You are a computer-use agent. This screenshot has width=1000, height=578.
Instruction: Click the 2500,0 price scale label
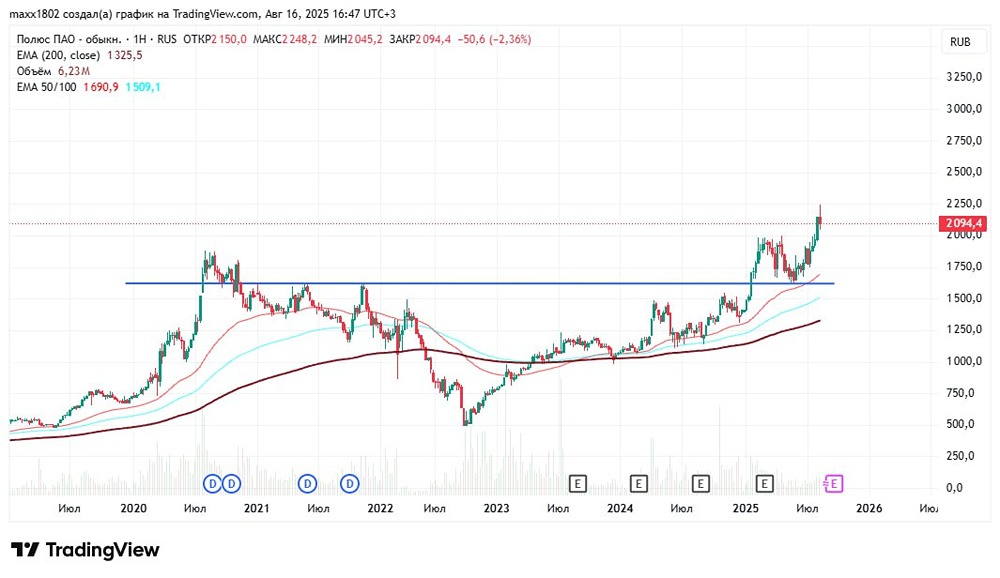[x=964, y=172]
